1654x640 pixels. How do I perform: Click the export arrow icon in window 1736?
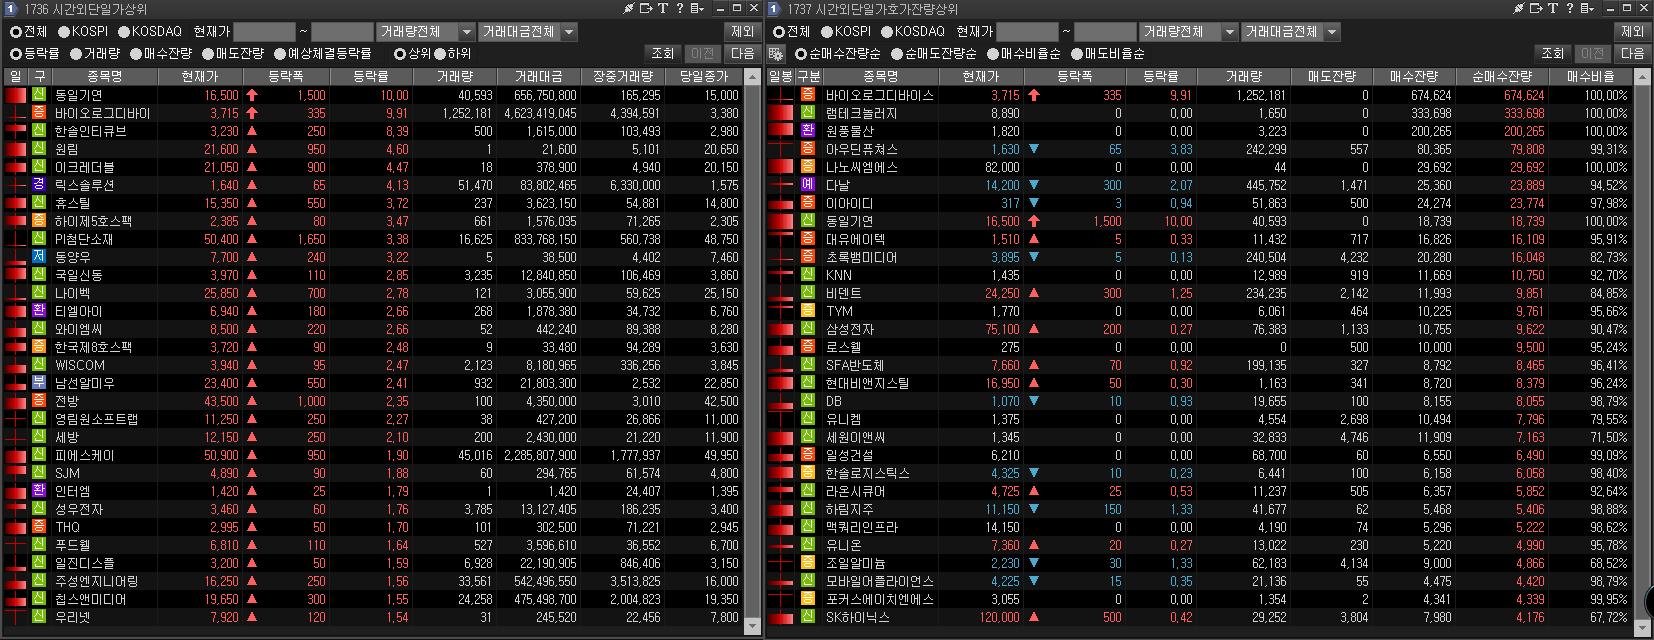(x=645, y=8)
